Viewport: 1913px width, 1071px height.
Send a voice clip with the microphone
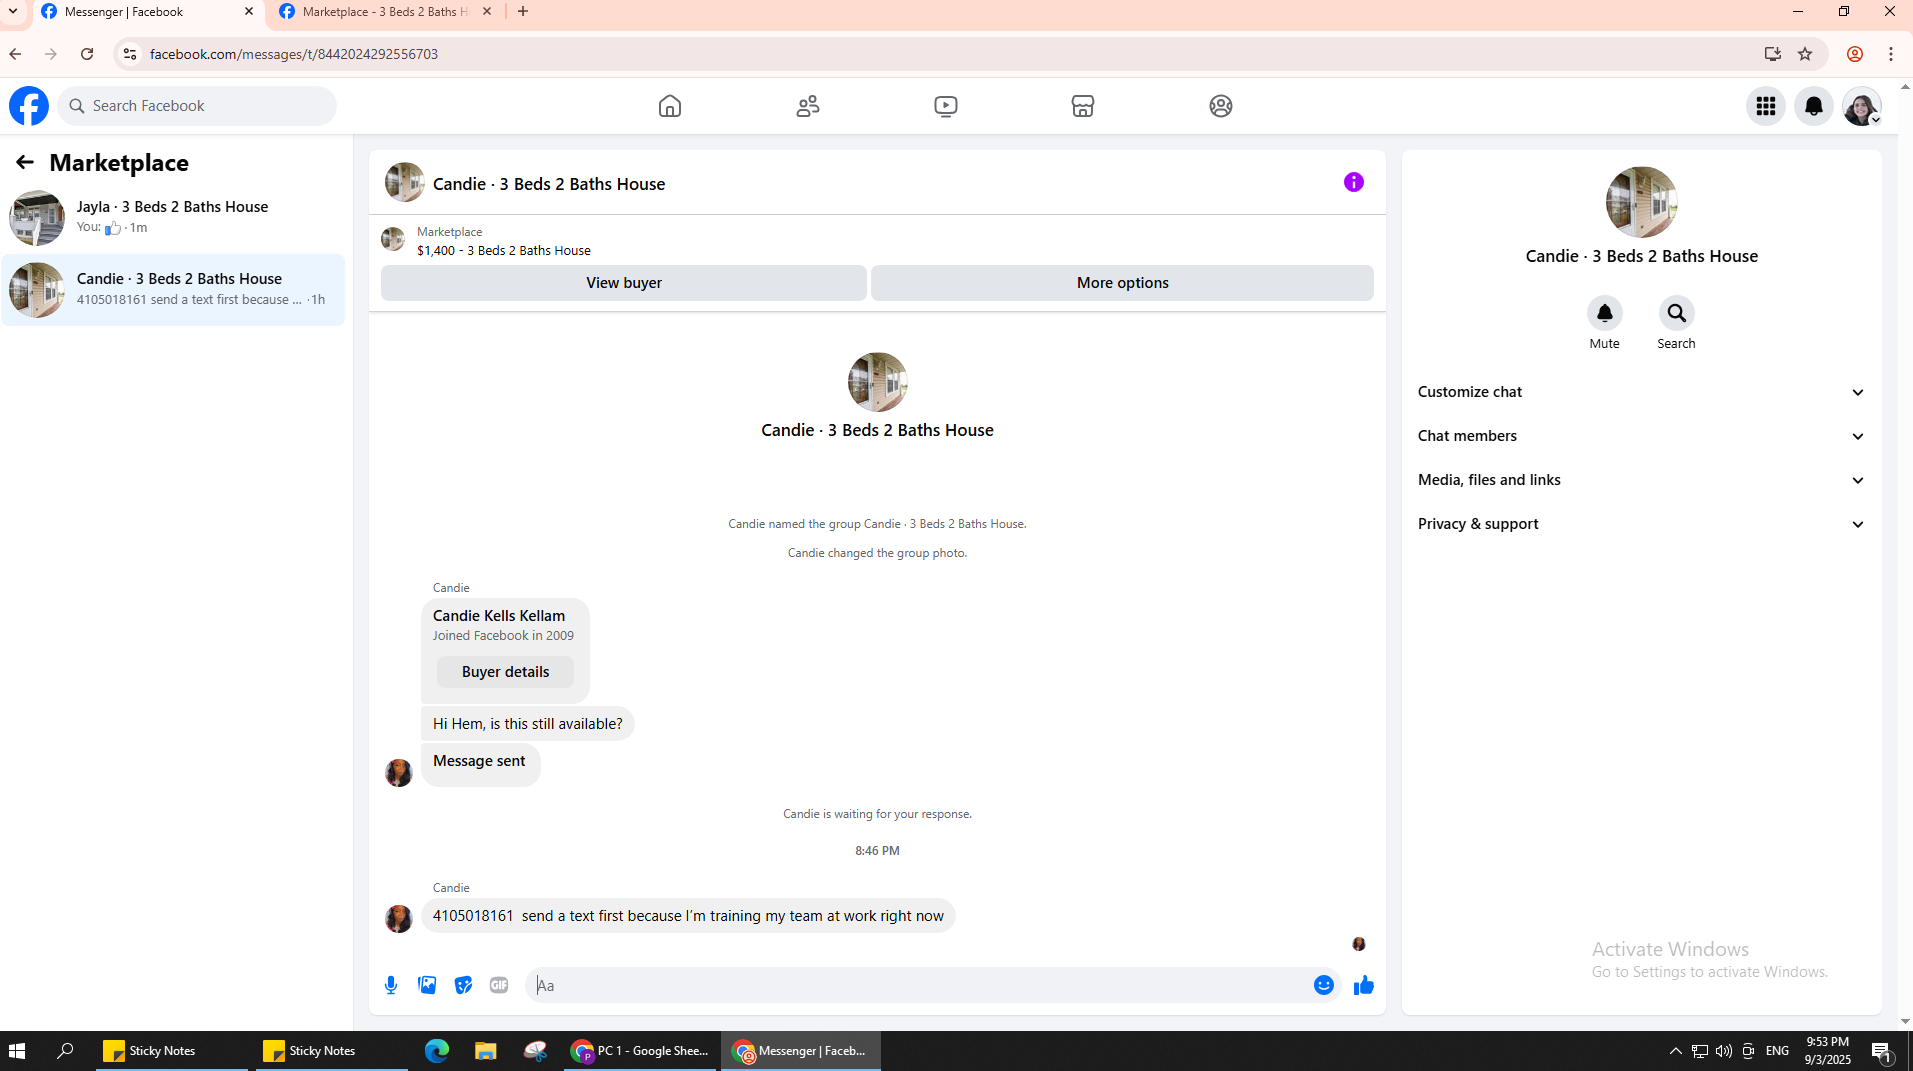391,986
